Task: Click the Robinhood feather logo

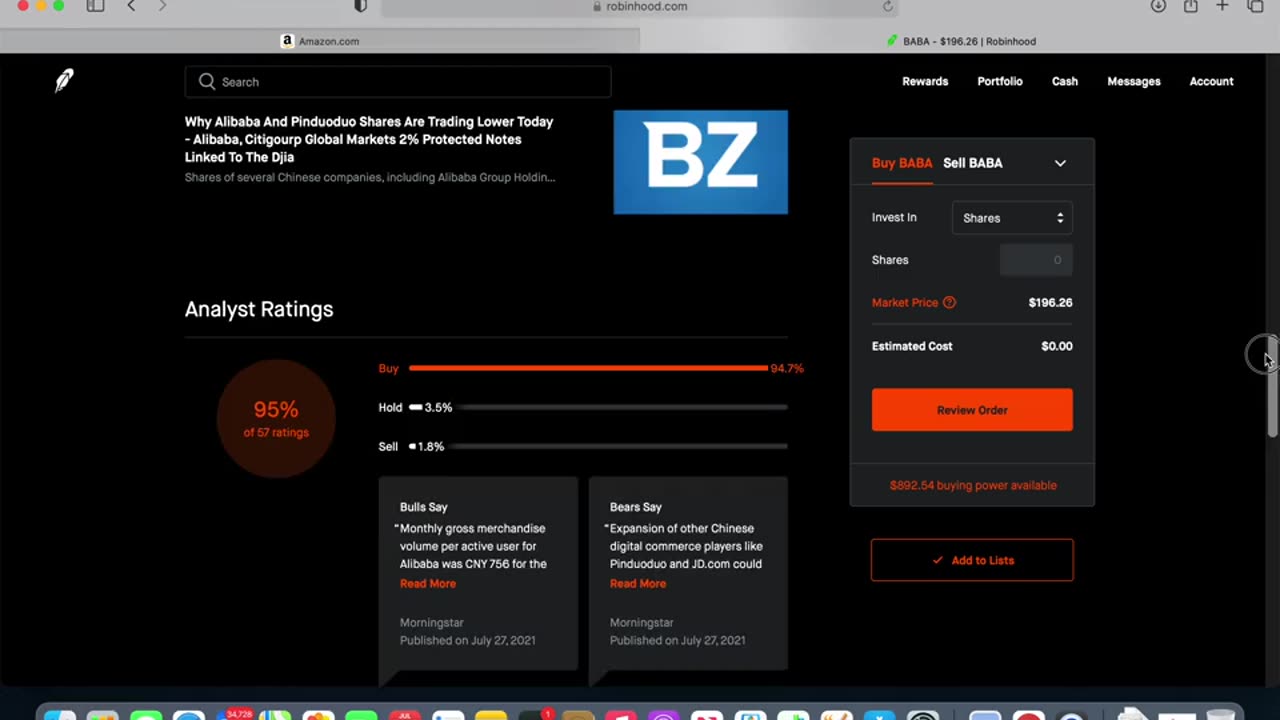Action: (64, 81)
